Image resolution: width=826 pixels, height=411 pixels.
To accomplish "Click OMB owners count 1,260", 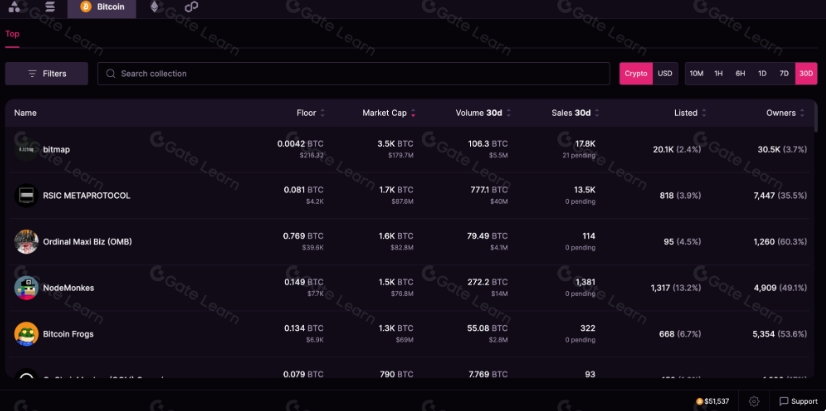I will pos(764,242).
